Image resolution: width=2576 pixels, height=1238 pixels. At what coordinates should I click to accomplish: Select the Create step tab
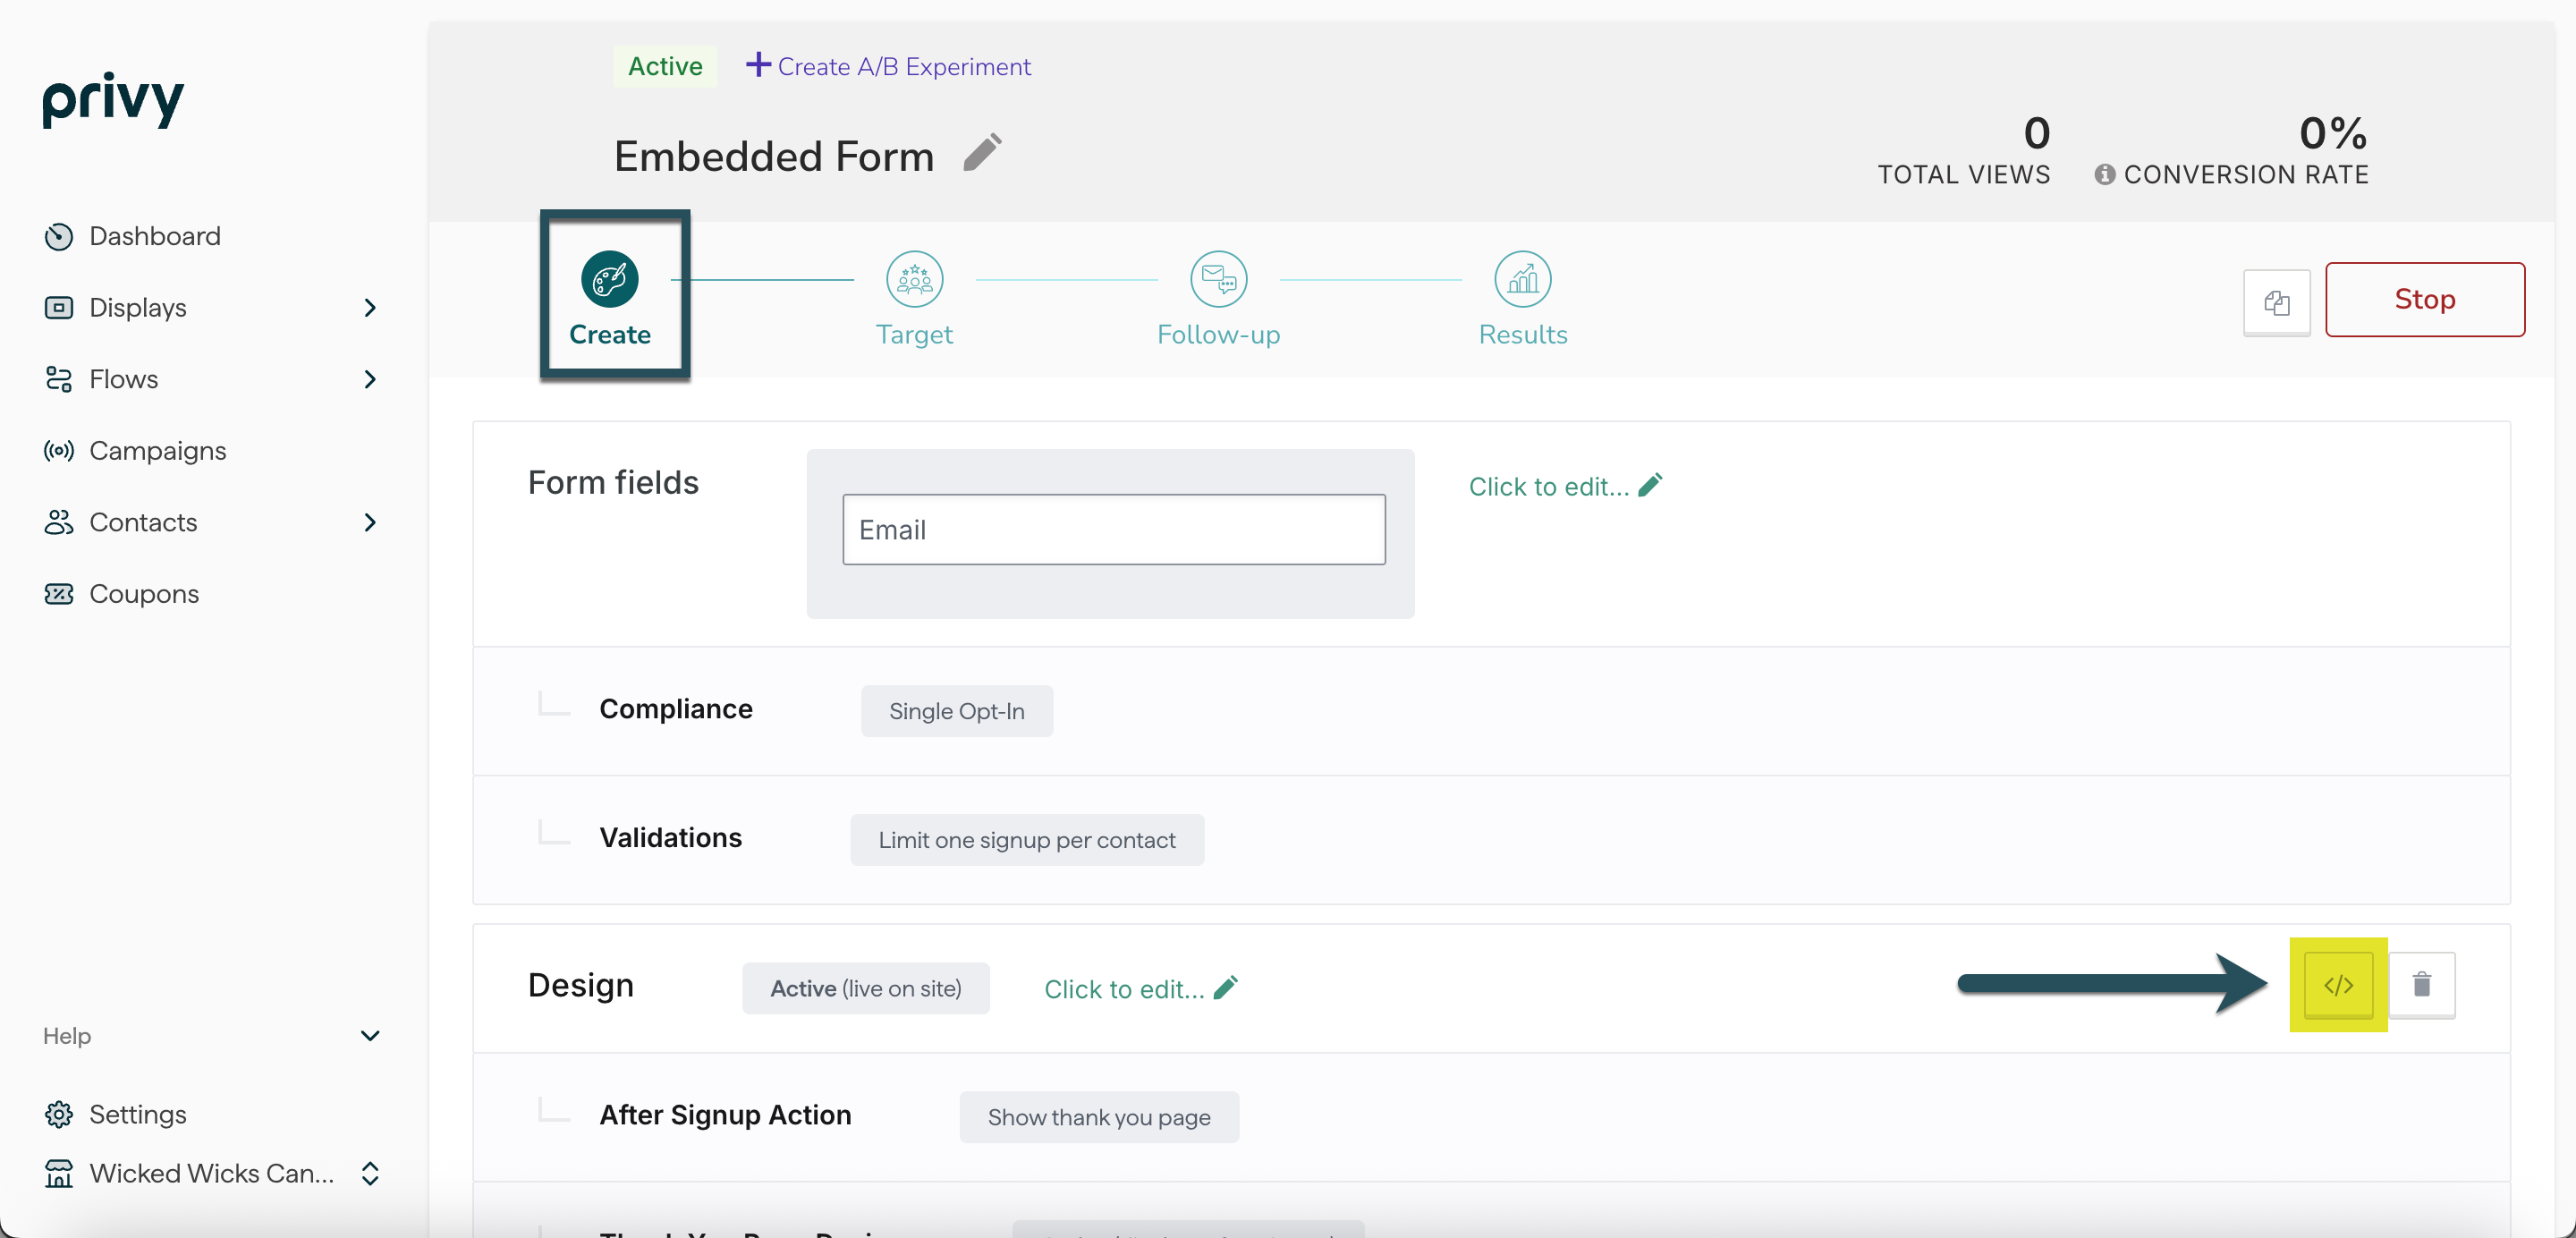[610, 296]
